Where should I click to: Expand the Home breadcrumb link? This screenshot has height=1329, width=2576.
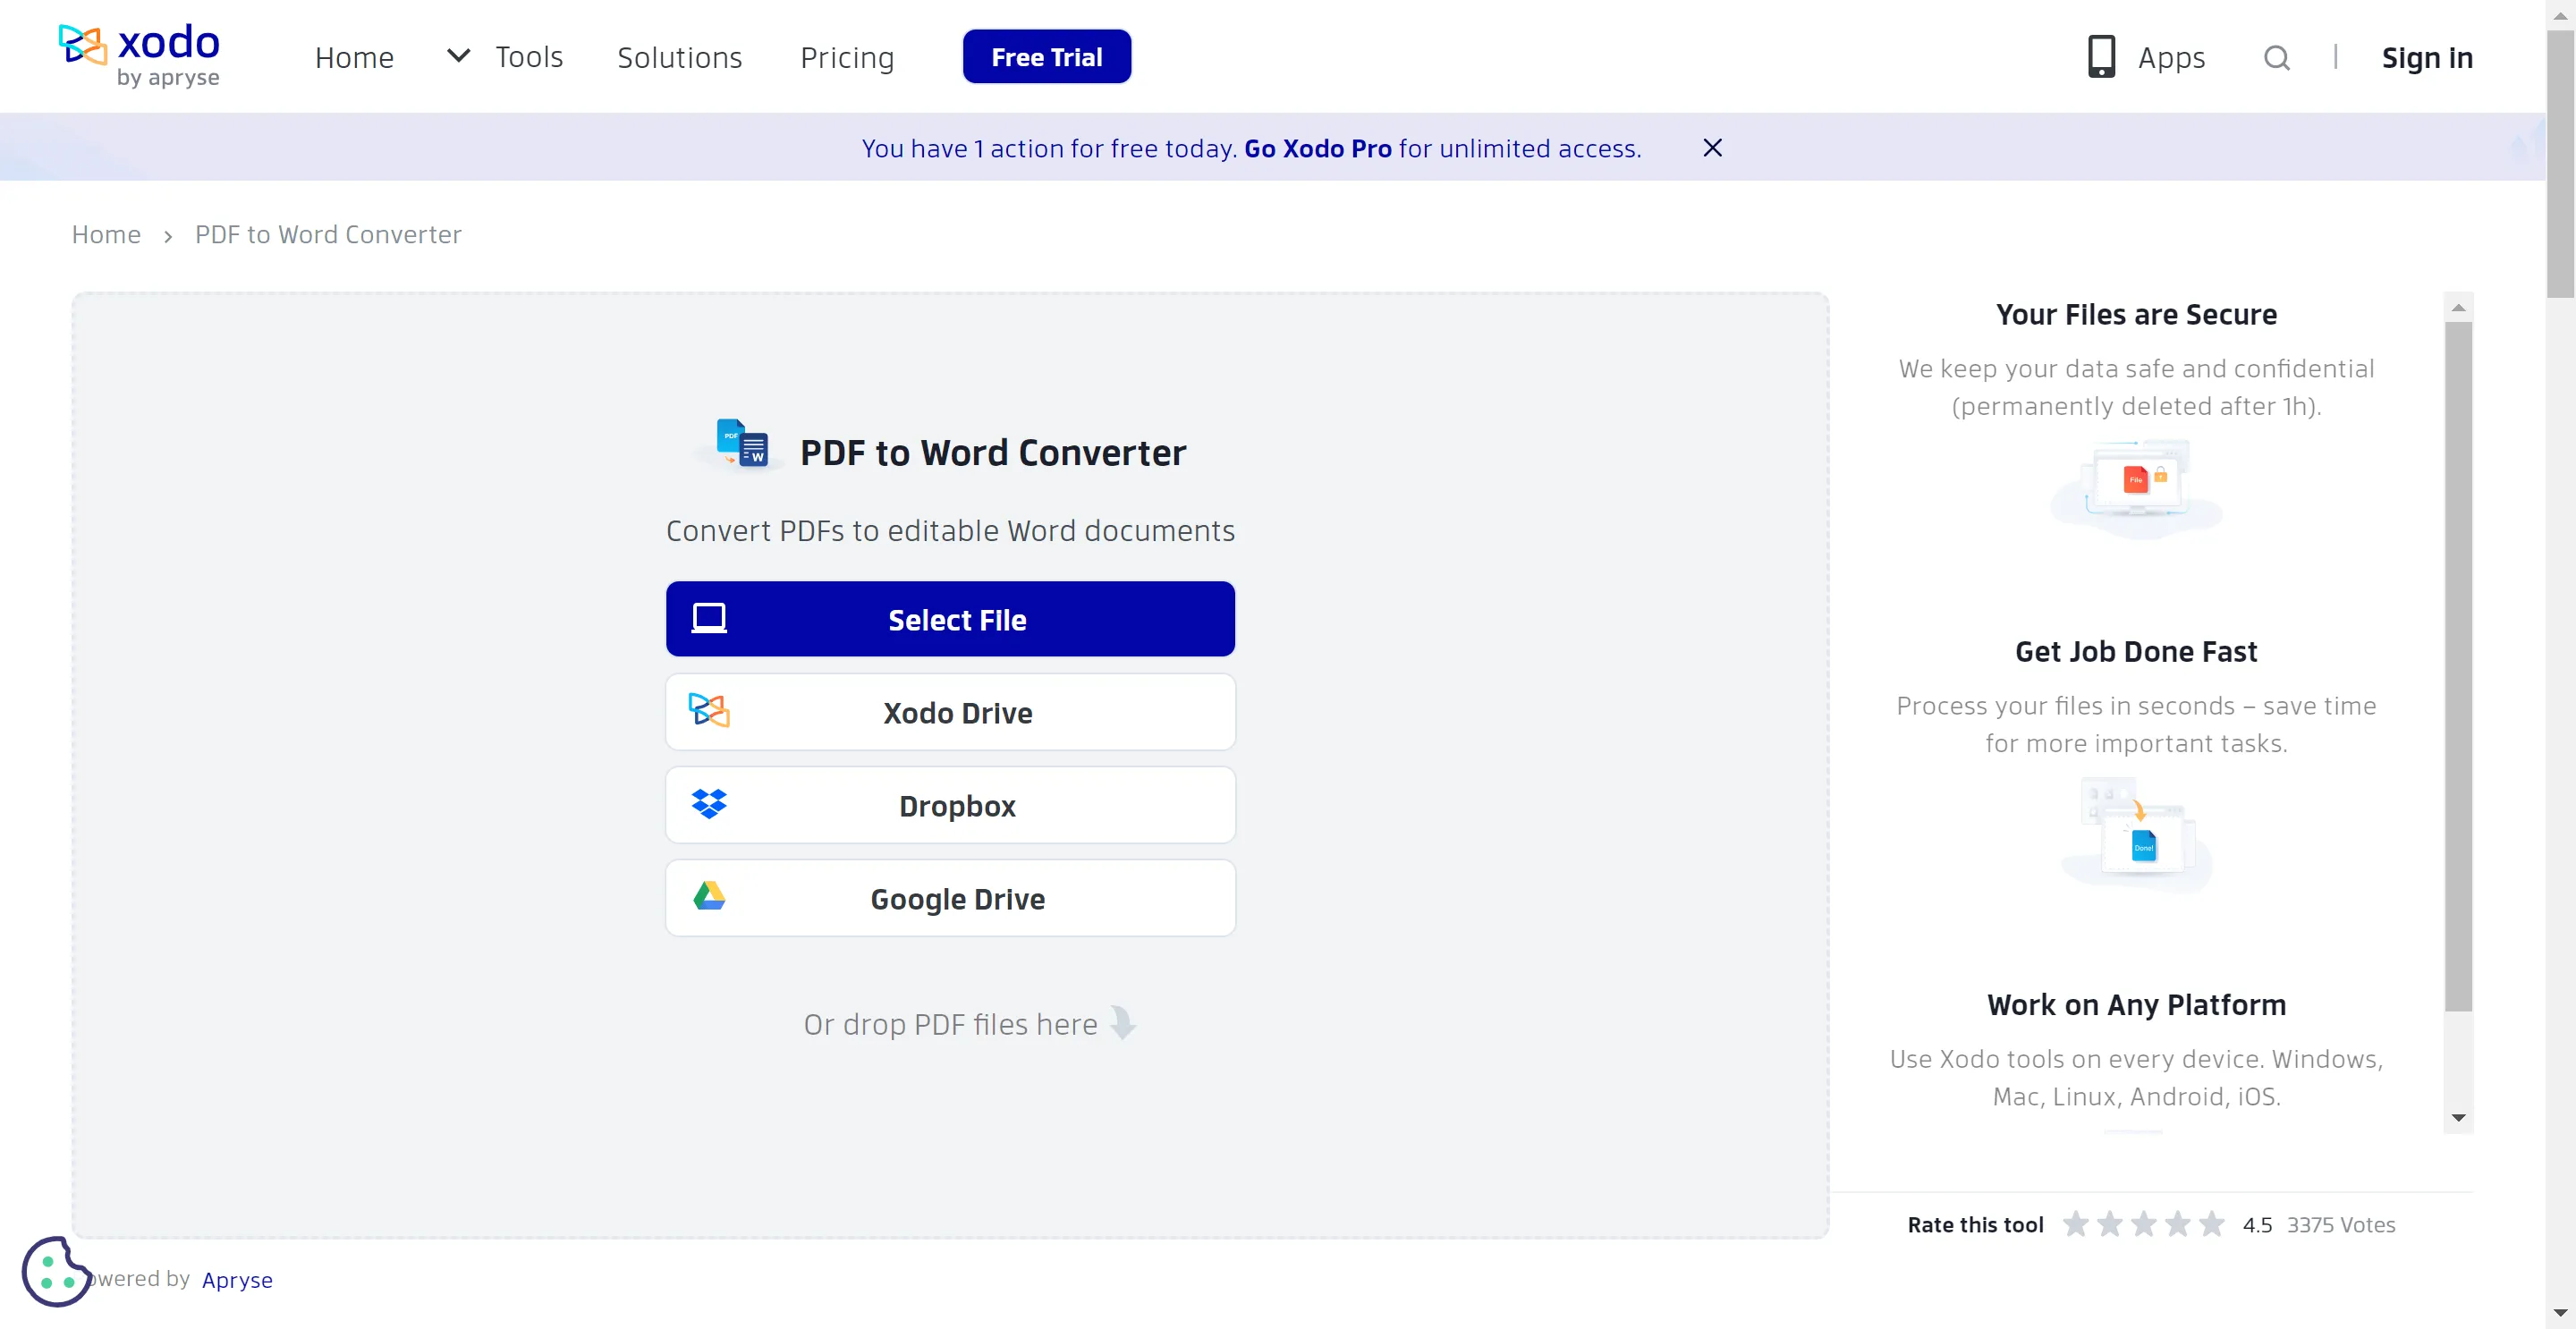pyautogui.click(x=105, y=234)
